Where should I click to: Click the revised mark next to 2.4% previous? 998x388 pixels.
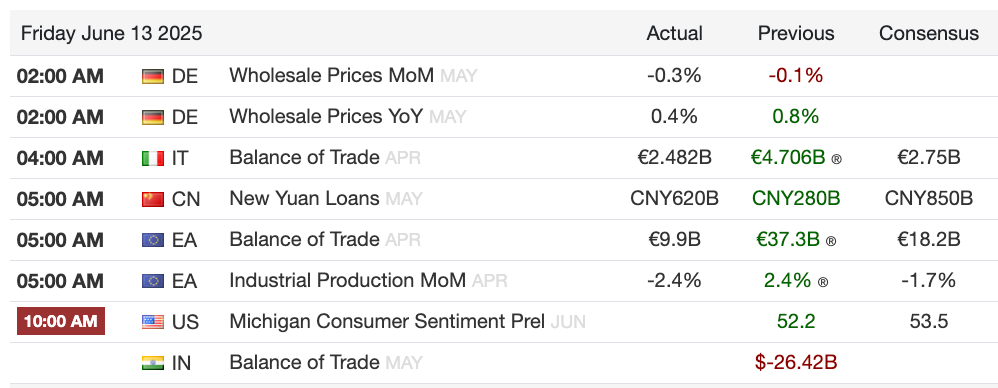click(822, 282)
